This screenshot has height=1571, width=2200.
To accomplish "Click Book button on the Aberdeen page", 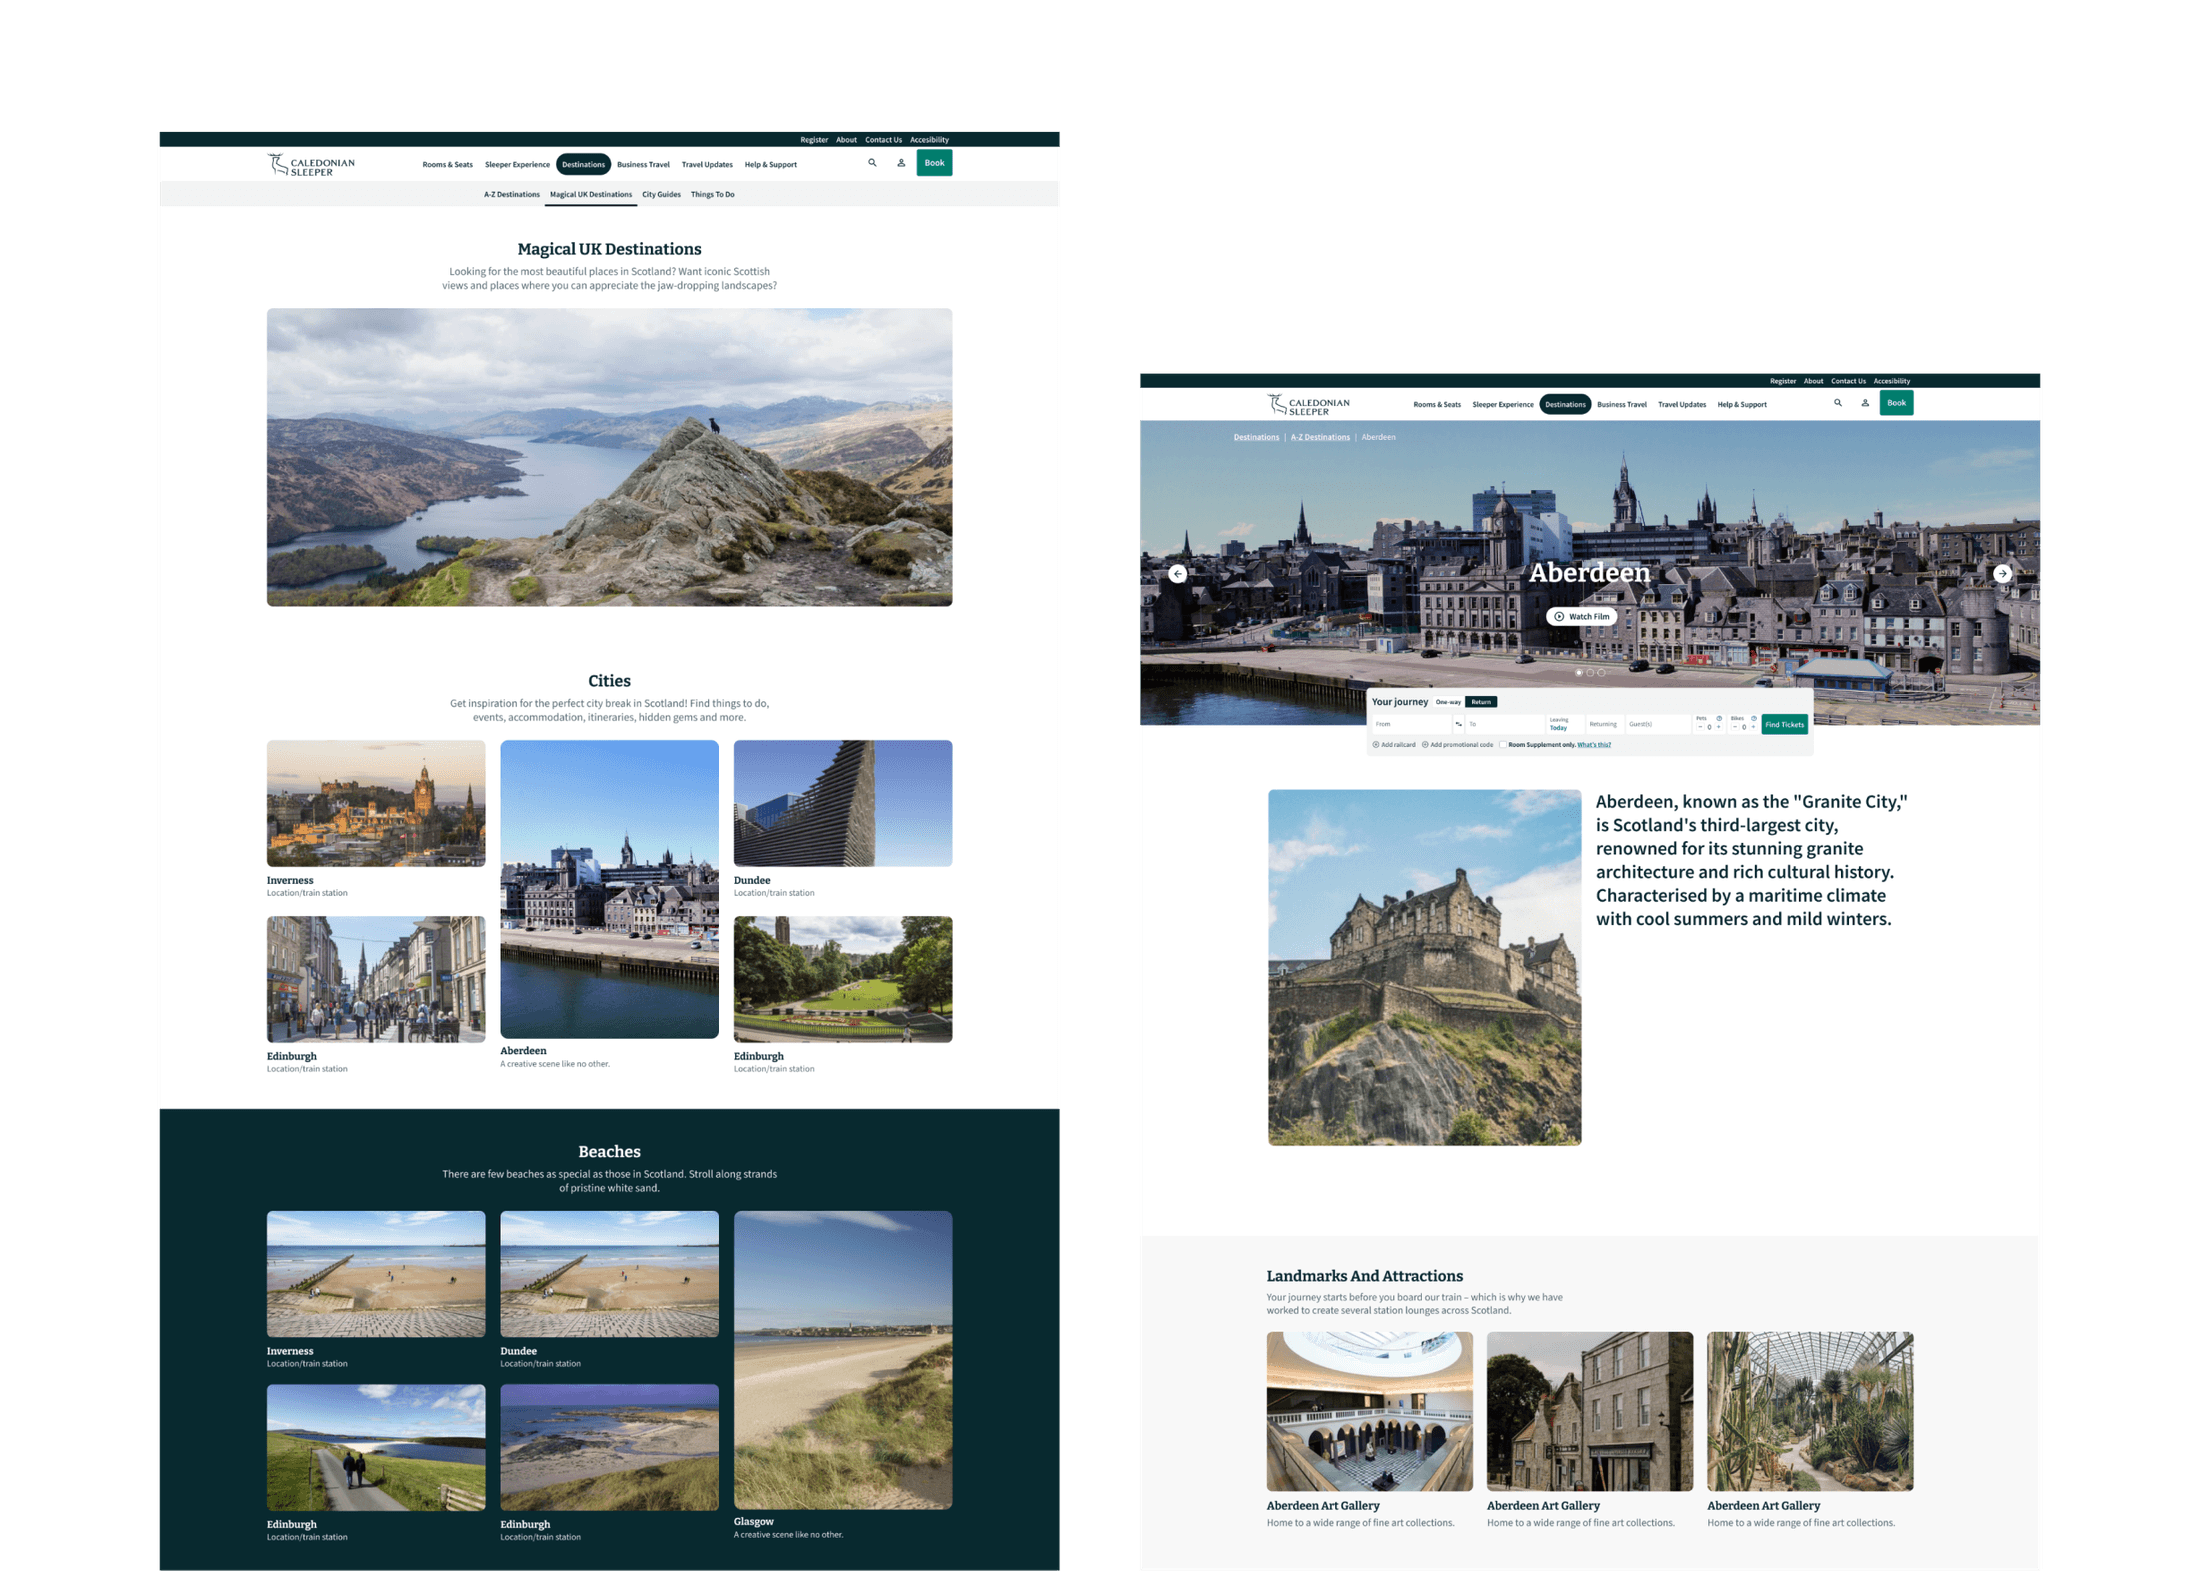I will pyautogui.click(x=1896, y=403).
